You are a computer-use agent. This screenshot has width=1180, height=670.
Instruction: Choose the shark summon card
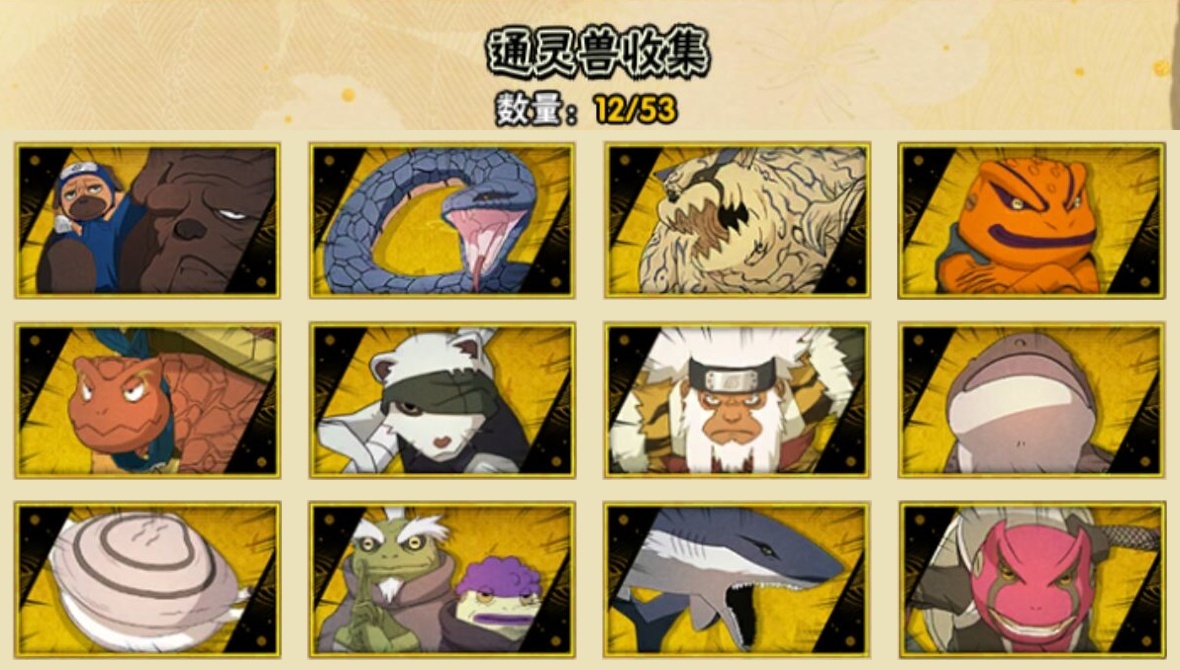click(737, 580)
